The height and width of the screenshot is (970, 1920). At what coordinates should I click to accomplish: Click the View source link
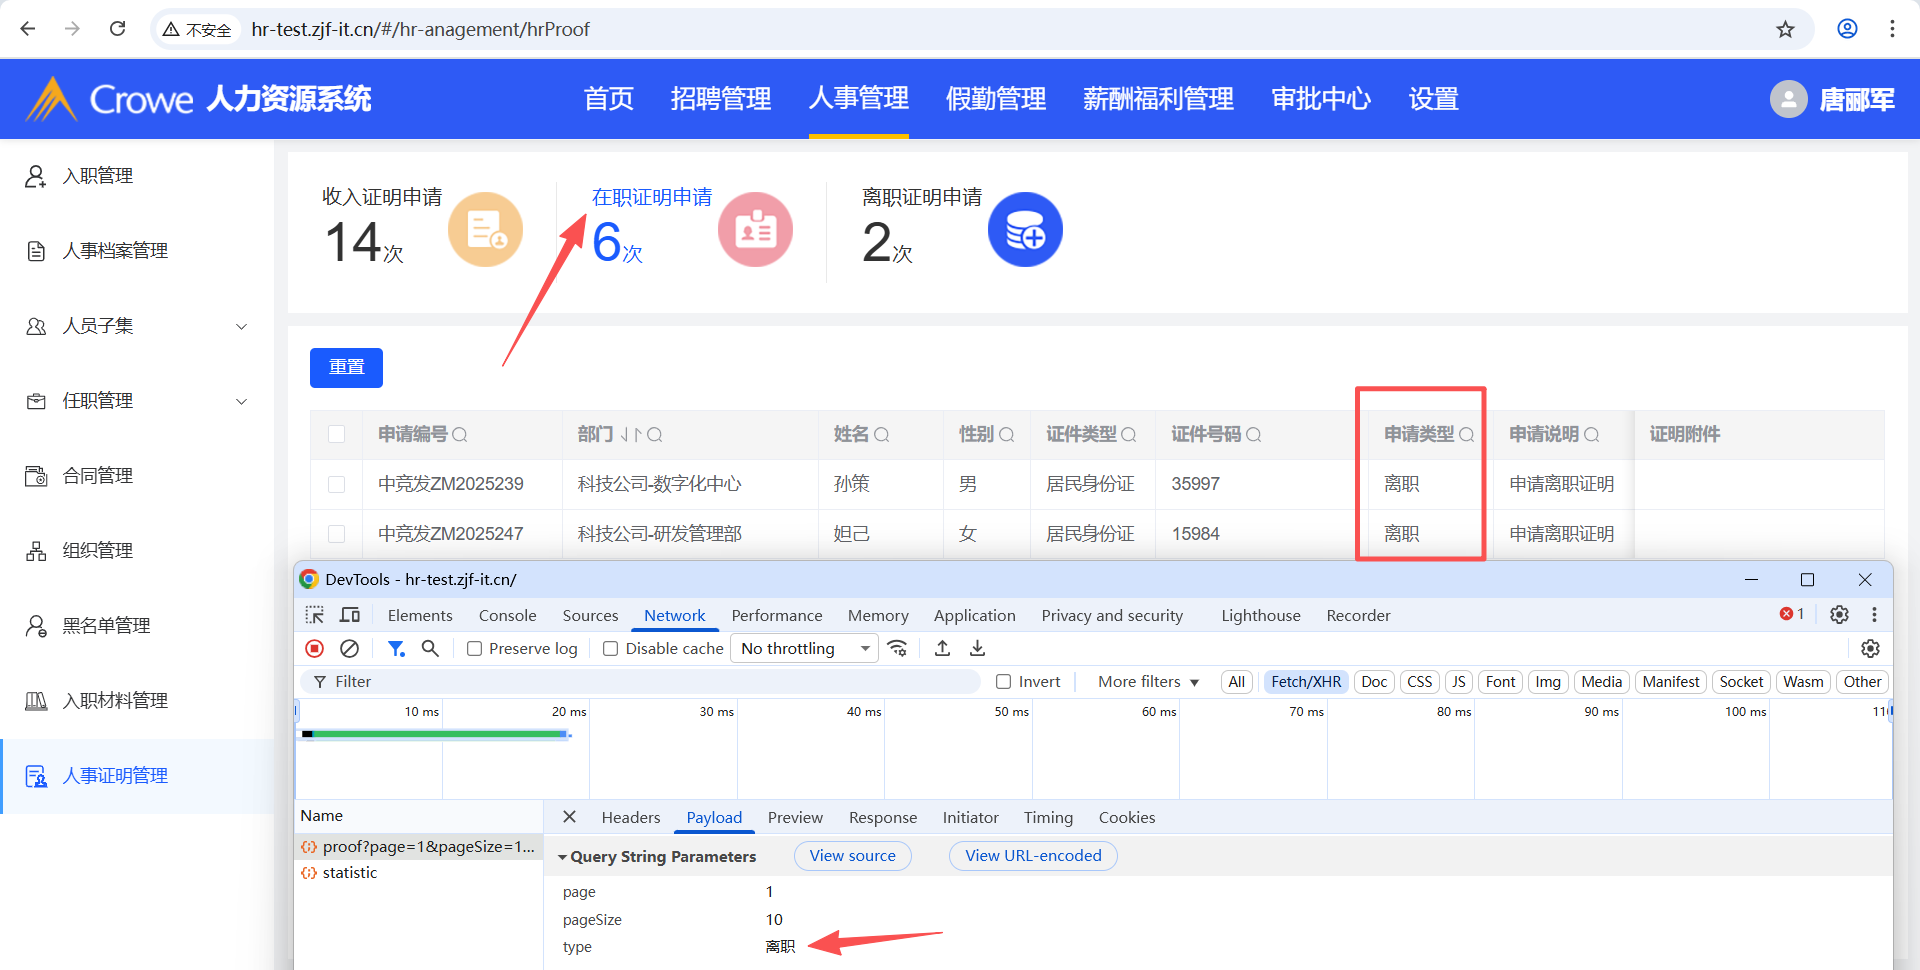coord(852,856)
